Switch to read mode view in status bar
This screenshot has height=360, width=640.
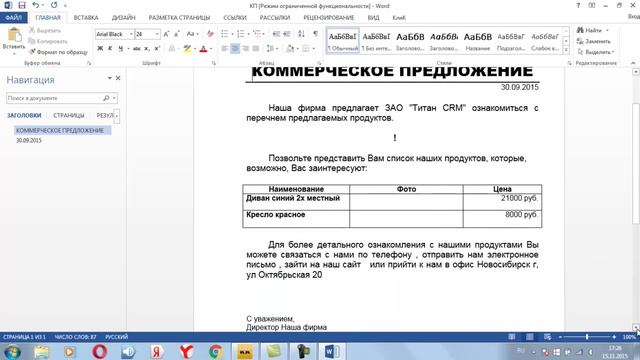(512, 337)
